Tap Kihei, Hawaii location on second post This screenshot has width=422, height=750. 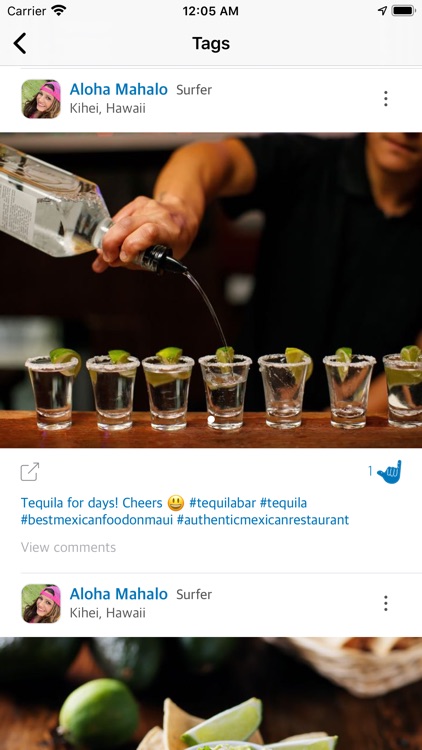click(x=108, y=613)
